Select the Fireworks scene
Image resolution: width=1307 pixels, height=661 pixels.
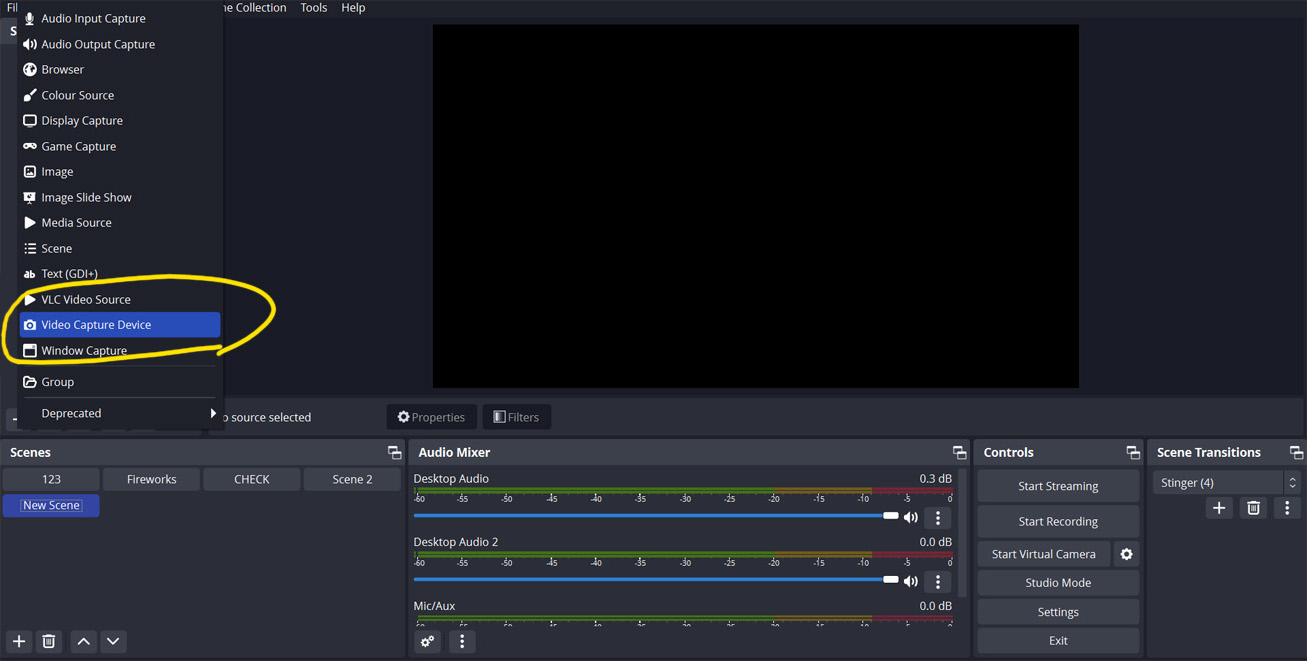click(152, 479)
